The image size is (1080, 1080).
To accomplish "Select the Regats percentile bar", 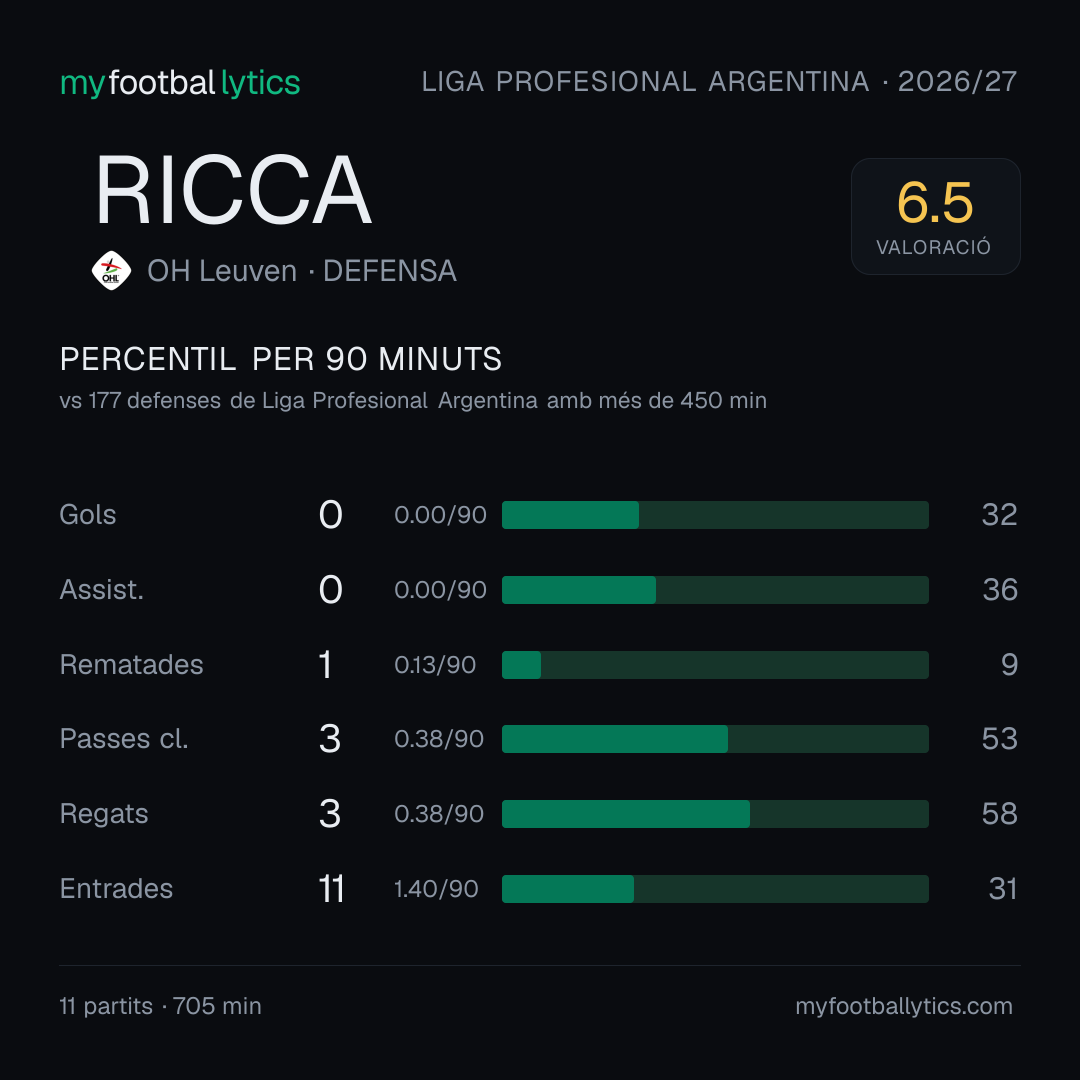I will click(715, 814).
